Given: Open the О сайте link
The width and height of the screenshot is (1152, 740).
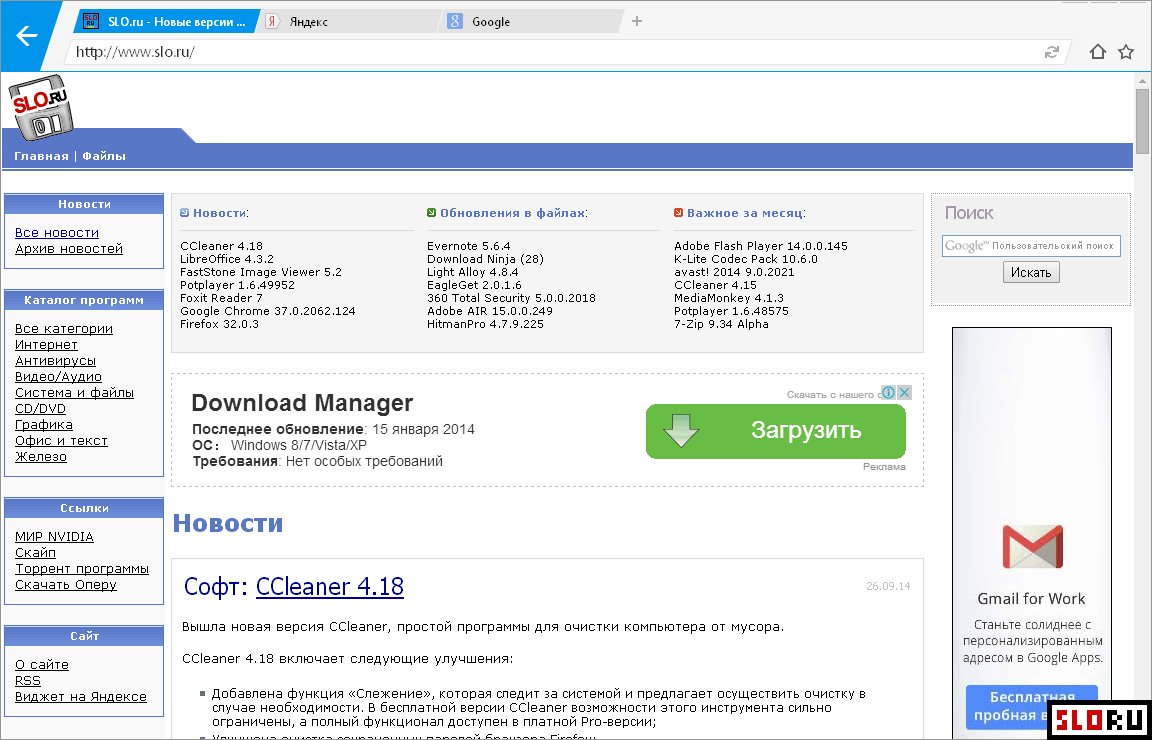Looking at the screenshot, I should tap(42, 664).
